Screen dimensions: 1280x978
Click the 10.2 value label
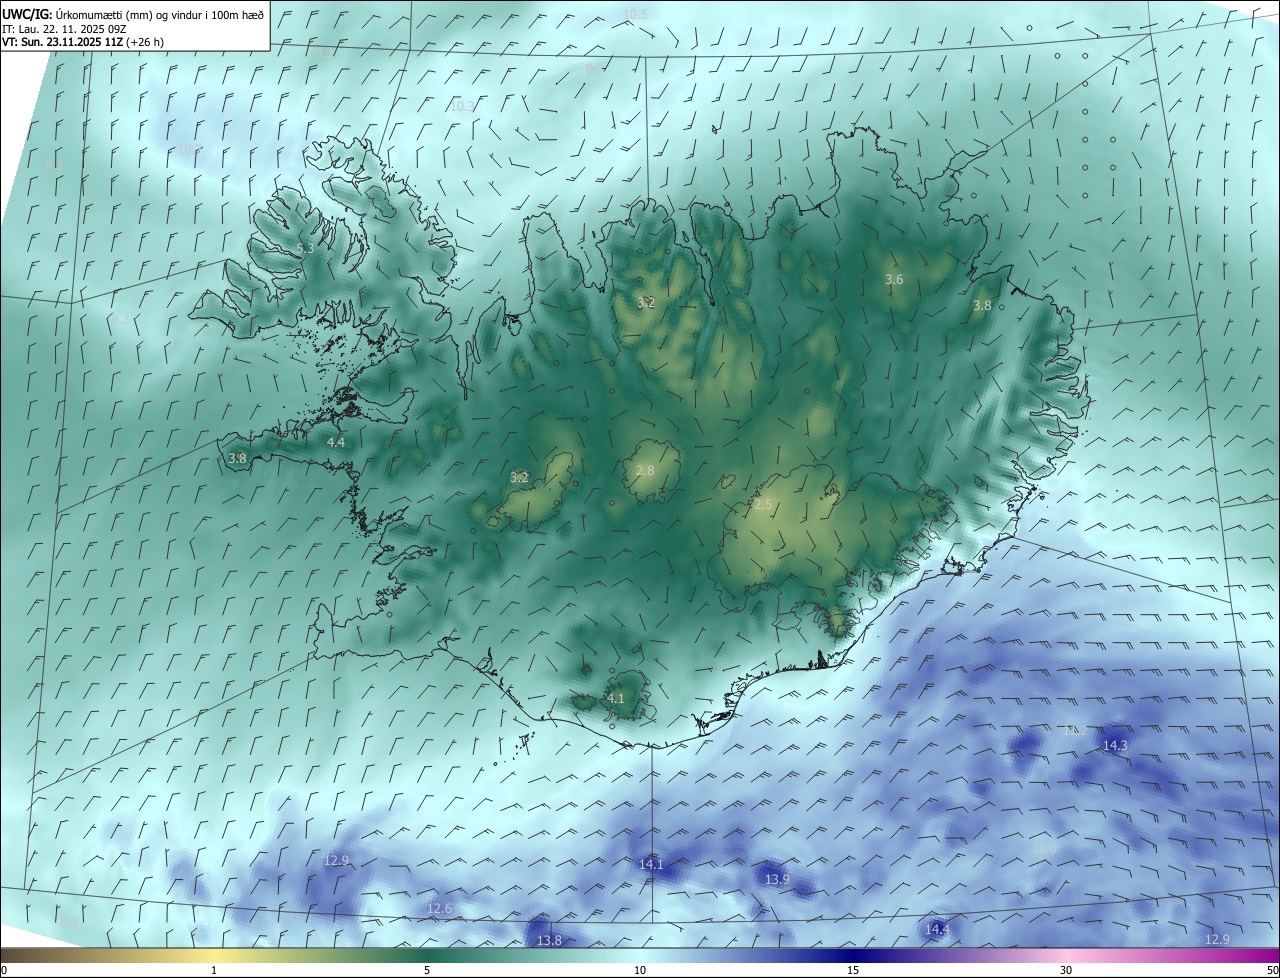[x=190, y=150]
